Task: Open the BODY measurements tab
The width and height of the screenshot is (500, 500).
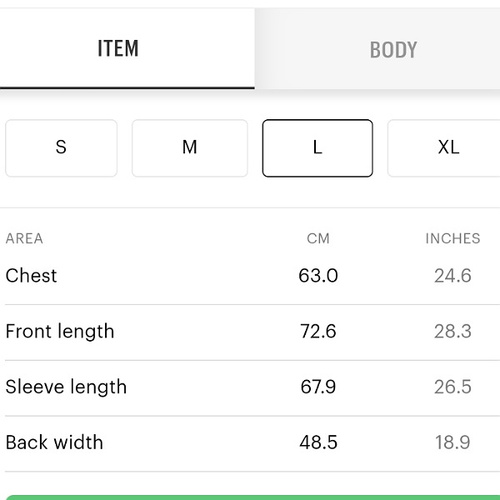Action: point(377,49)
